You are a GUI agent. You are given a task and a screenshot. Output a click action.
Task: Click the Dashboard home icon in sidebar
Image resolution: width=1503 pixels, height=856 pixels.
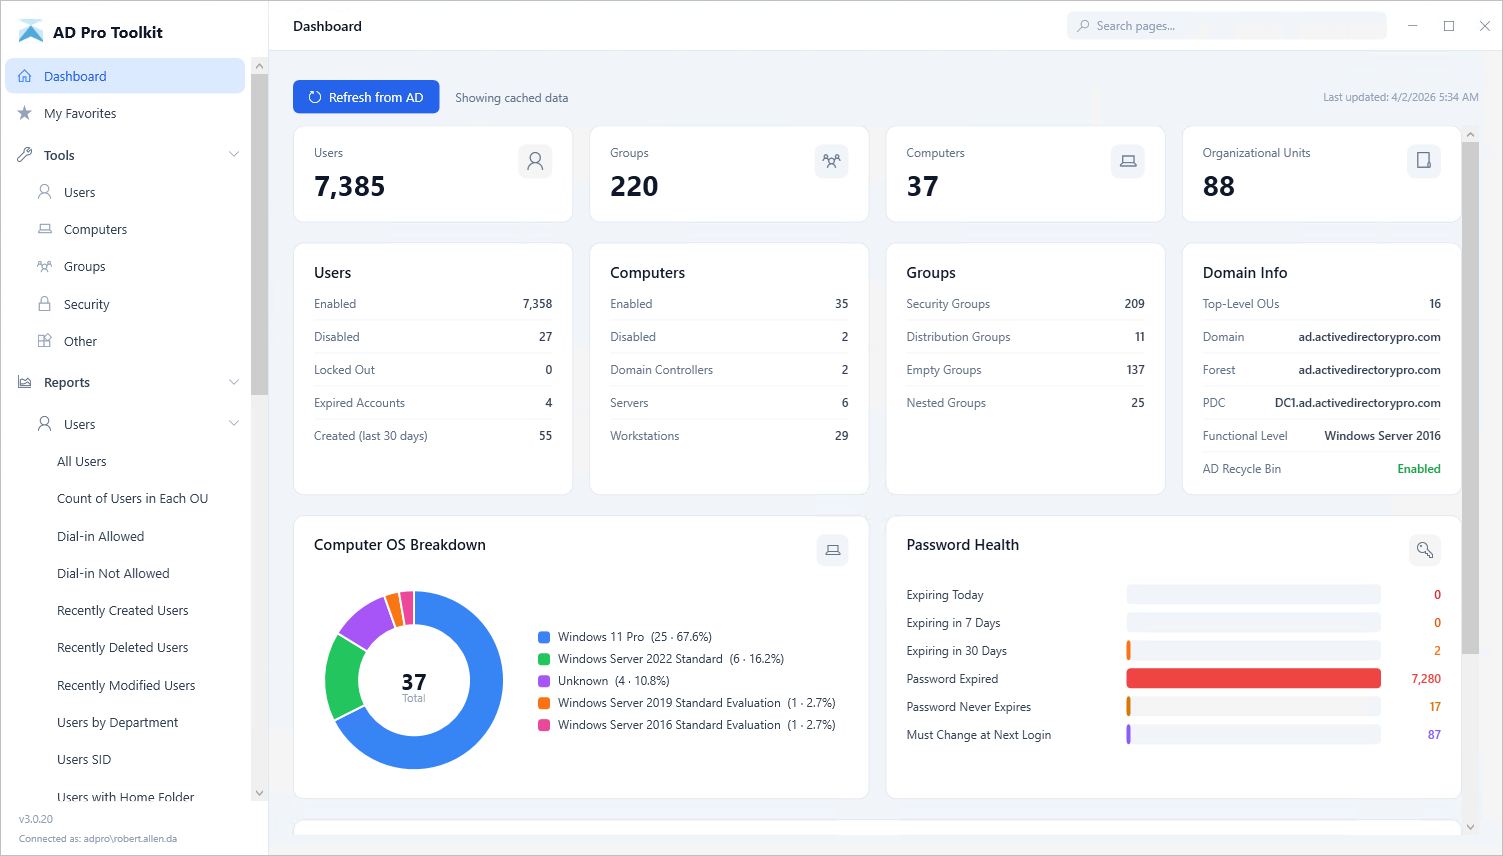pyautogui.click(x=25, y=76)
